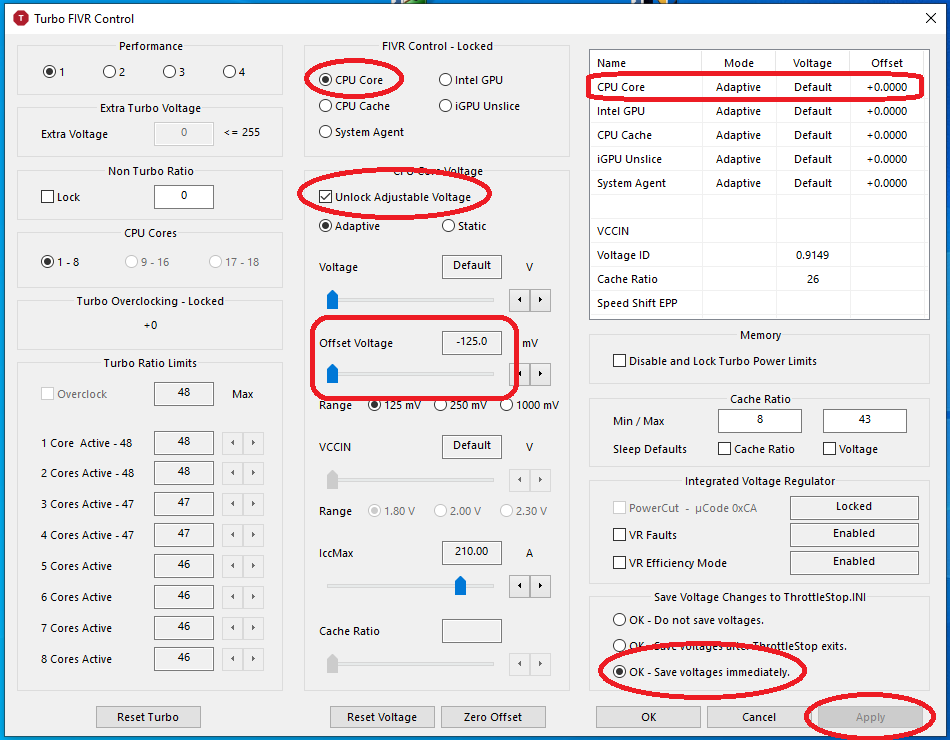Select the 1000 mV range option
Viewport: 950px width, 740px height.
point(507,405)
